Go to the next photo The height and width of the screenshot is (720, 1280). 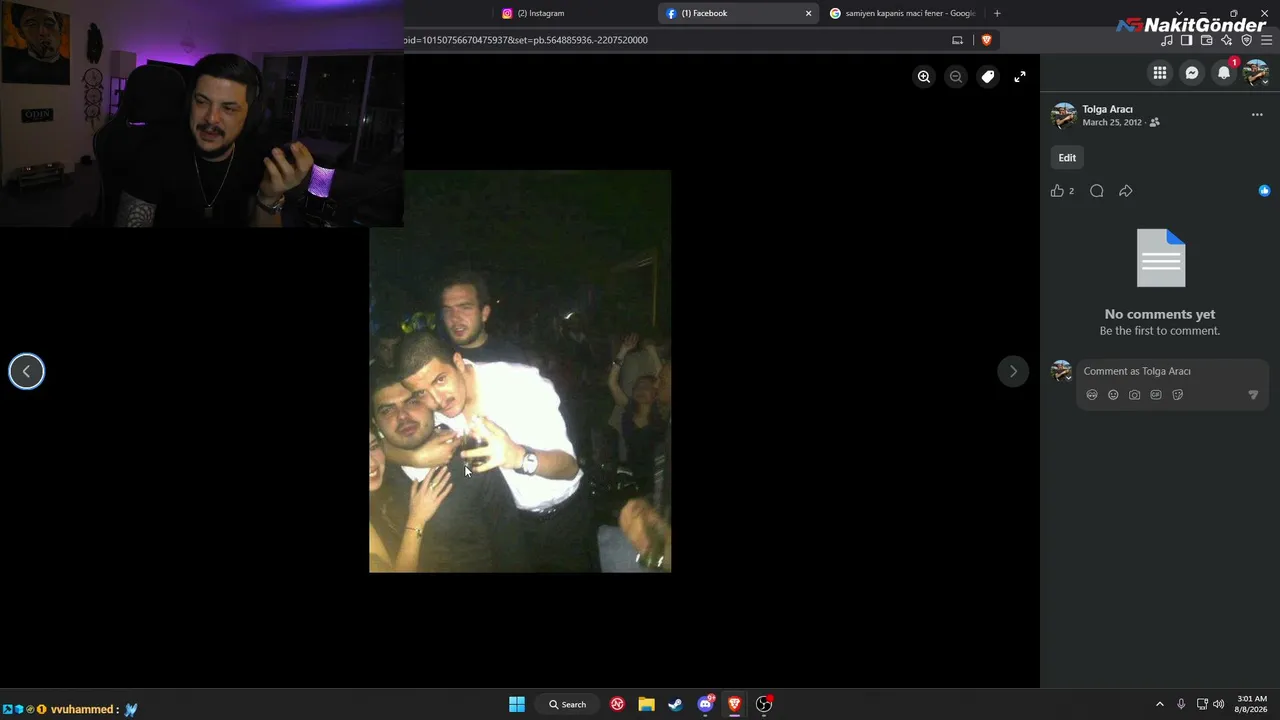pos(1013,371)
